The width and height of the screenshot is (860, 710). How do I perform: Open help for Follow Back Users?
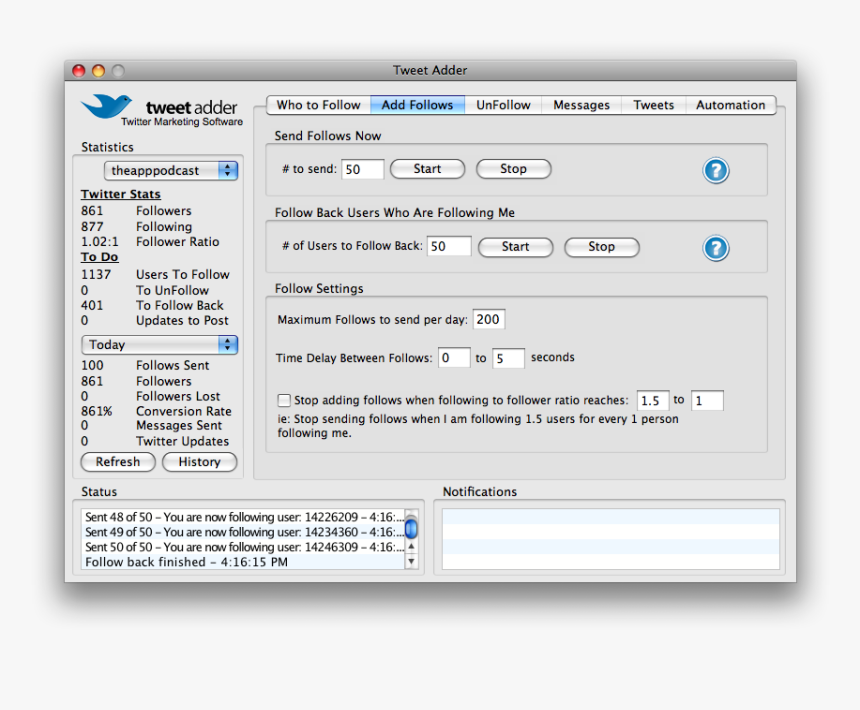tap(716, 248)
